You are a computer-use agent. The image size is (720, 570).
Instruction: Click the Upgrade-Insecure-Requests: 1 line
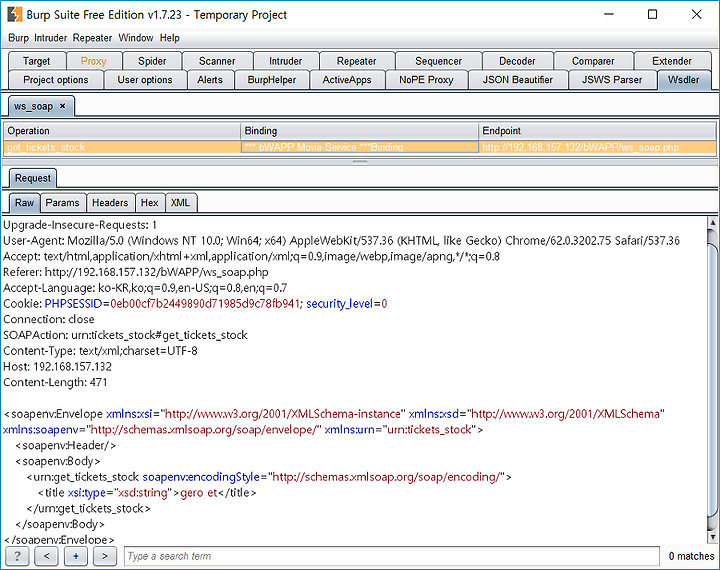[x=80, y=225]
